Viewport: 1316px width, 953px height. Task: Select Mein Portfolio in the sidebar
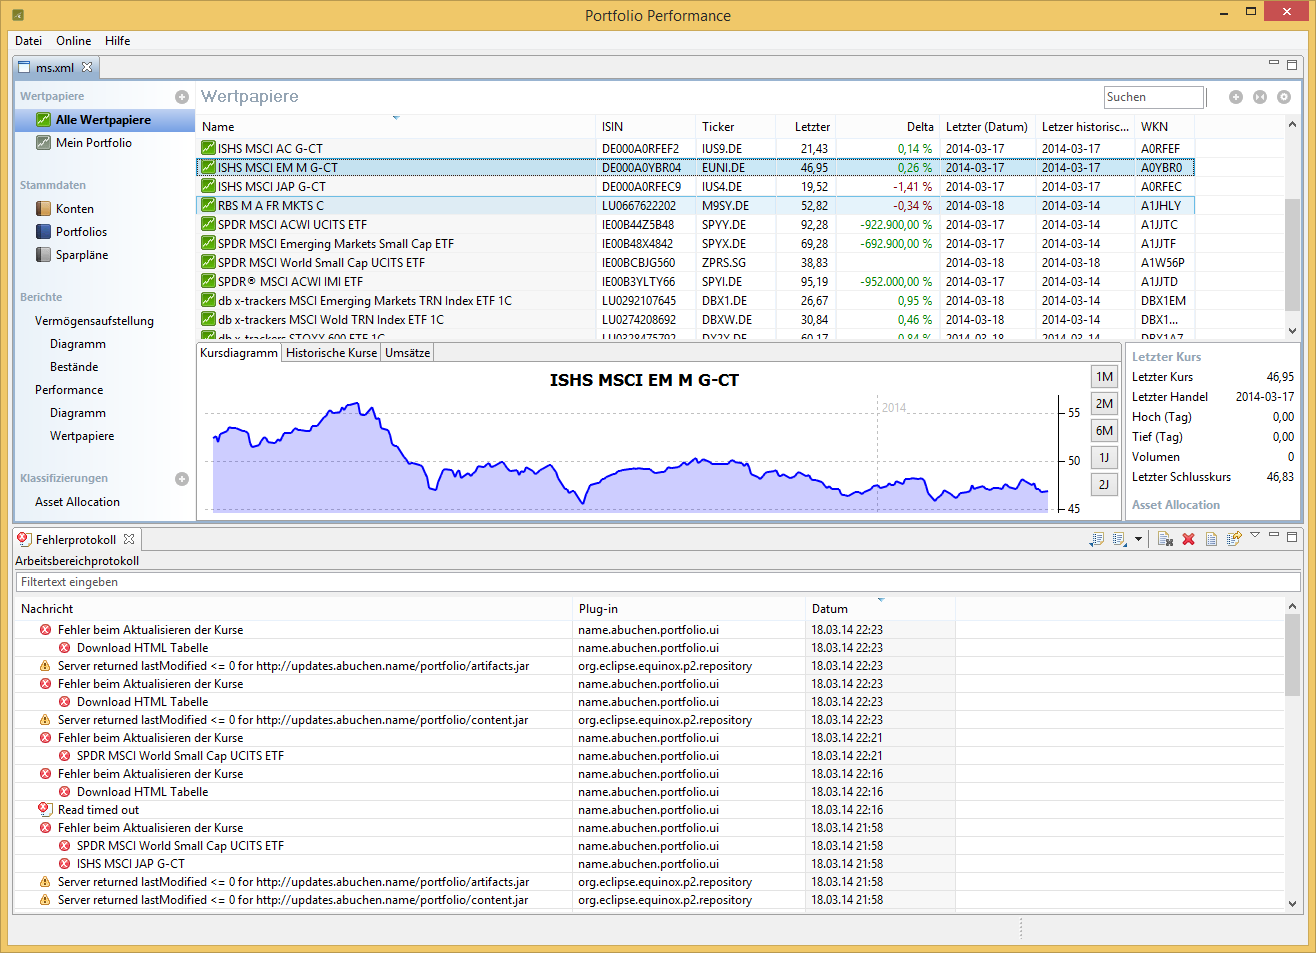tap(93, 143)
